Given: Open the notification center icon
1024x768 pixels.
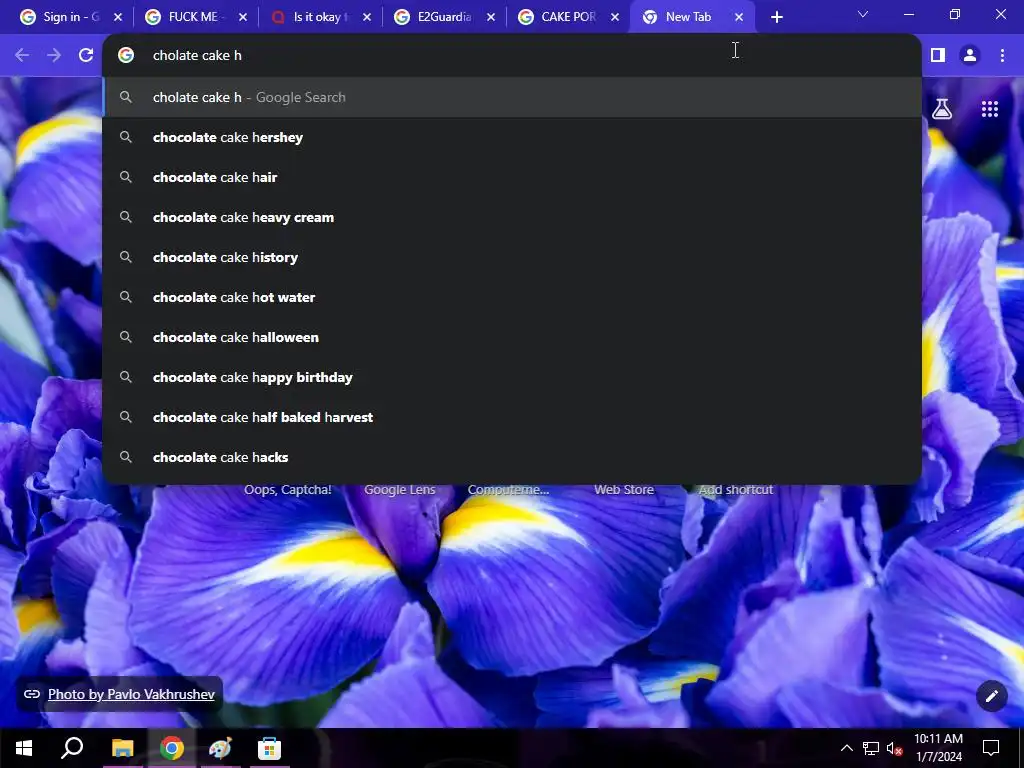Looking at the screenshot, I should (991, 748).
